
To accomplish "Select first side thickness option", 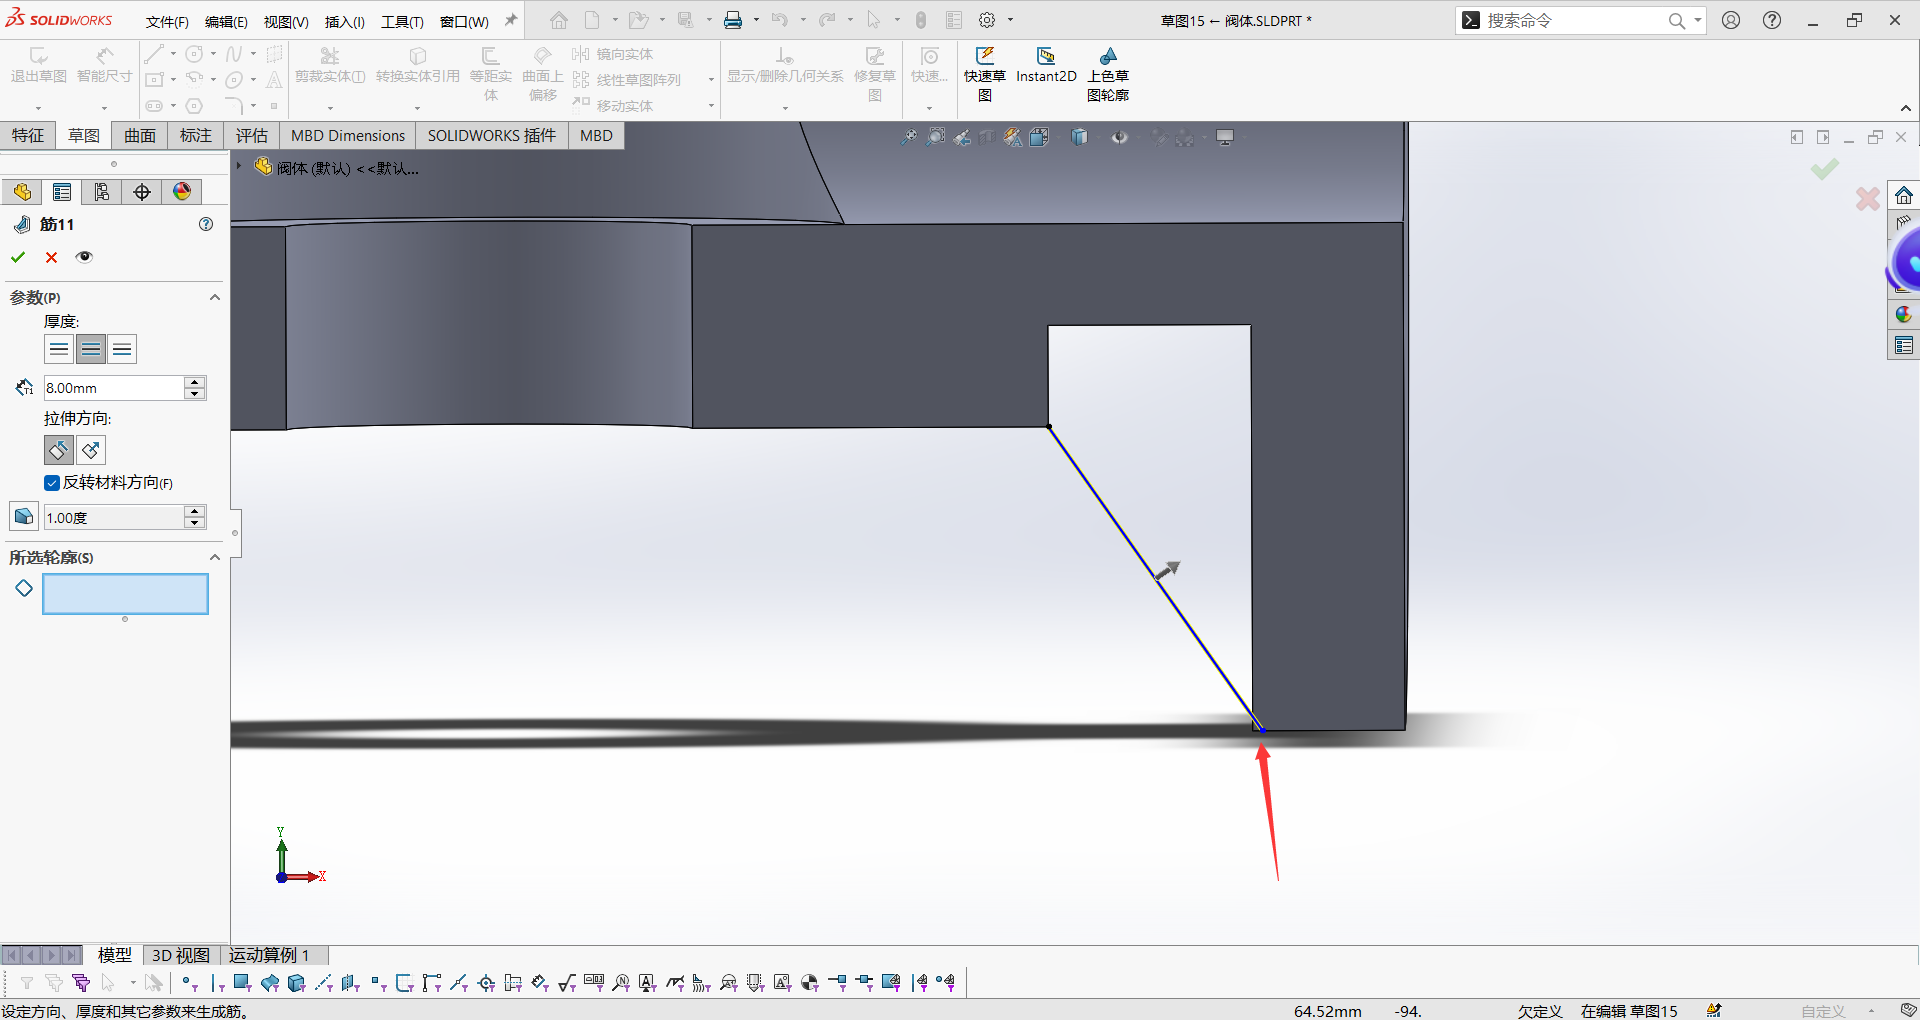I will [x=59, y=349].
